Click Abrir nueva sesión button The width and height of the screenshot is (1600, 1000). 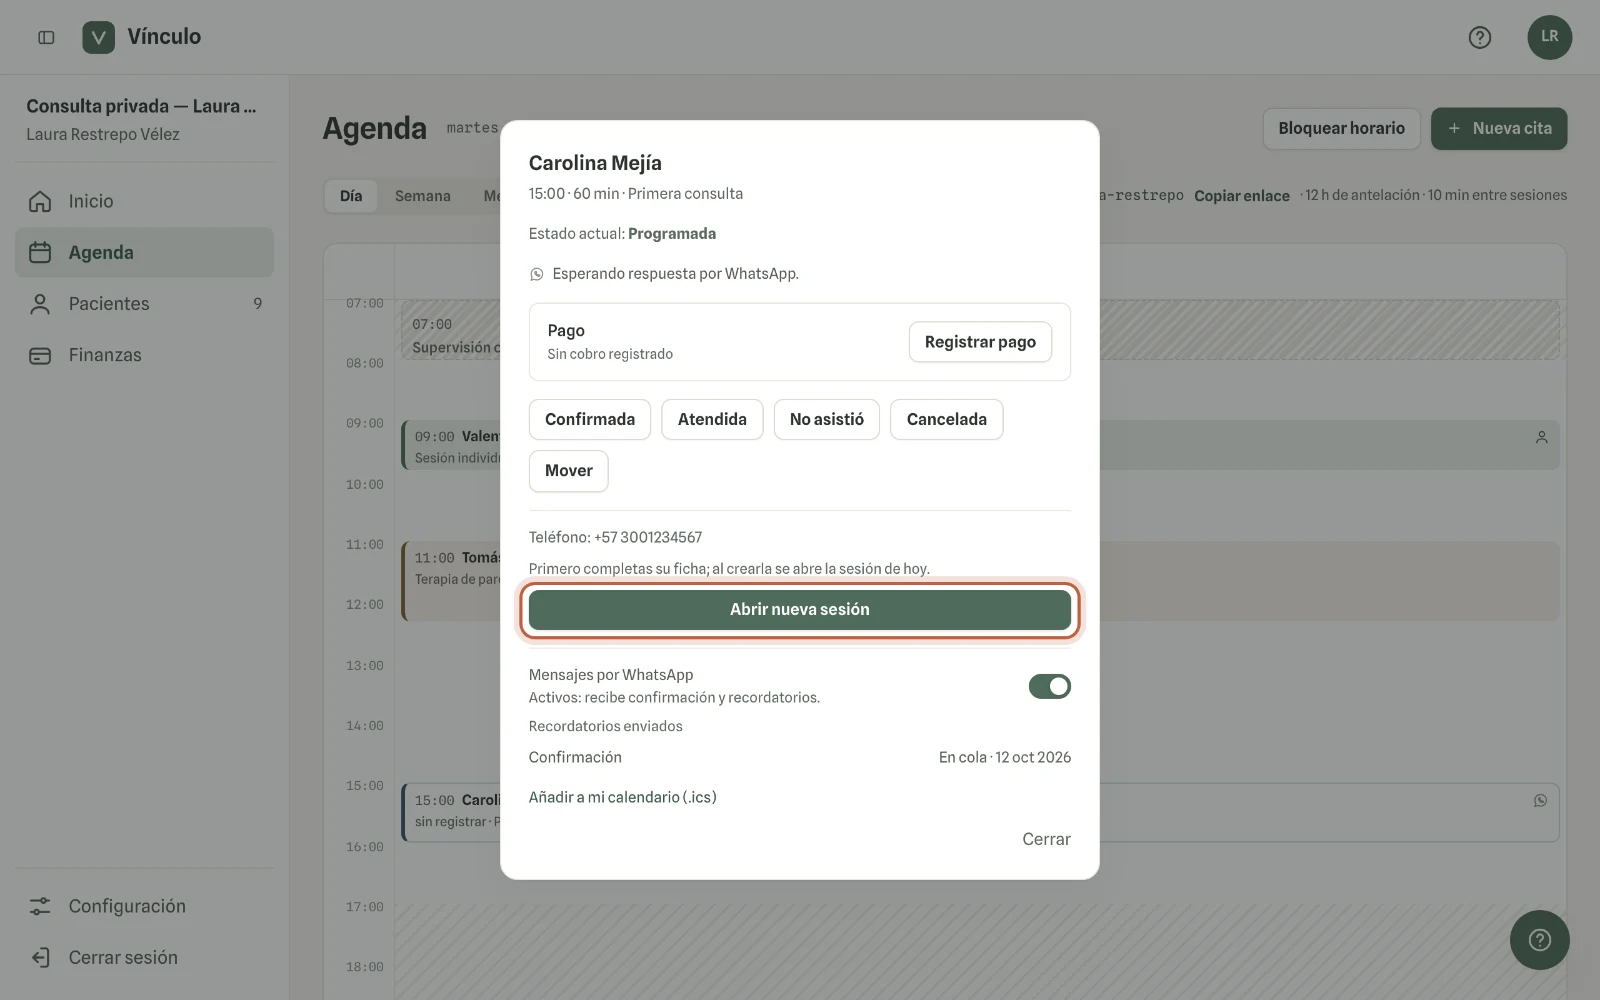pyautogui.click(x=799, y=609)
